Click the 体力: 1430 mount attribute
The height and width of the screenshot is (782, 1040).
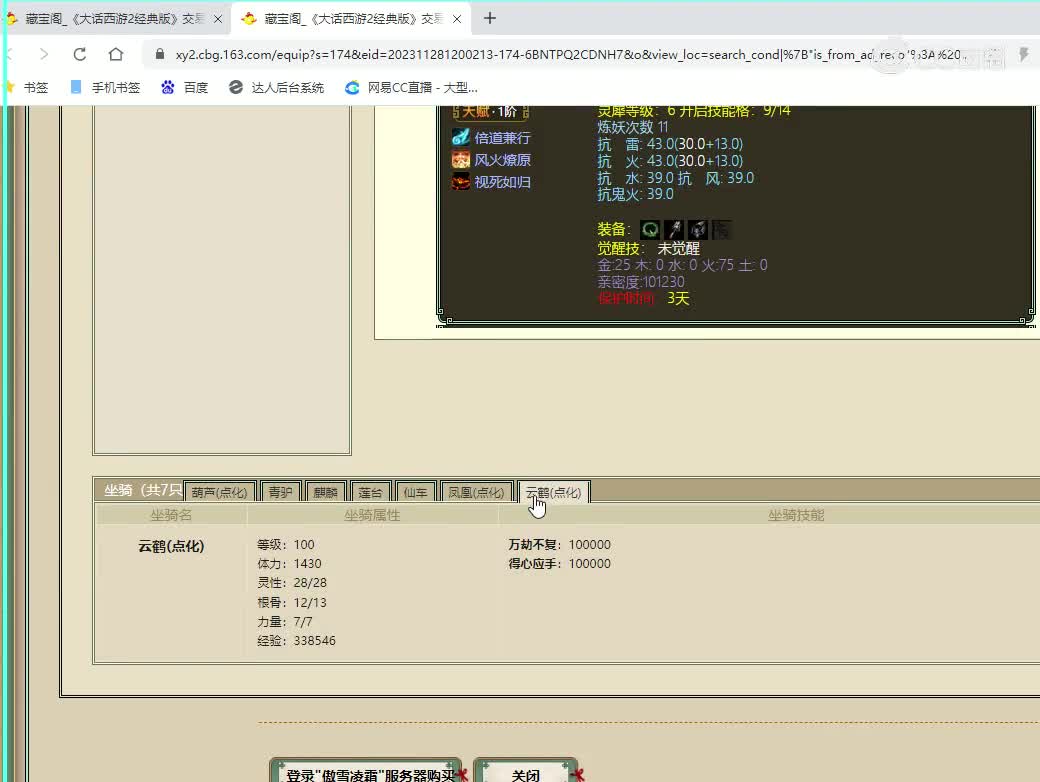pos(289,564)
